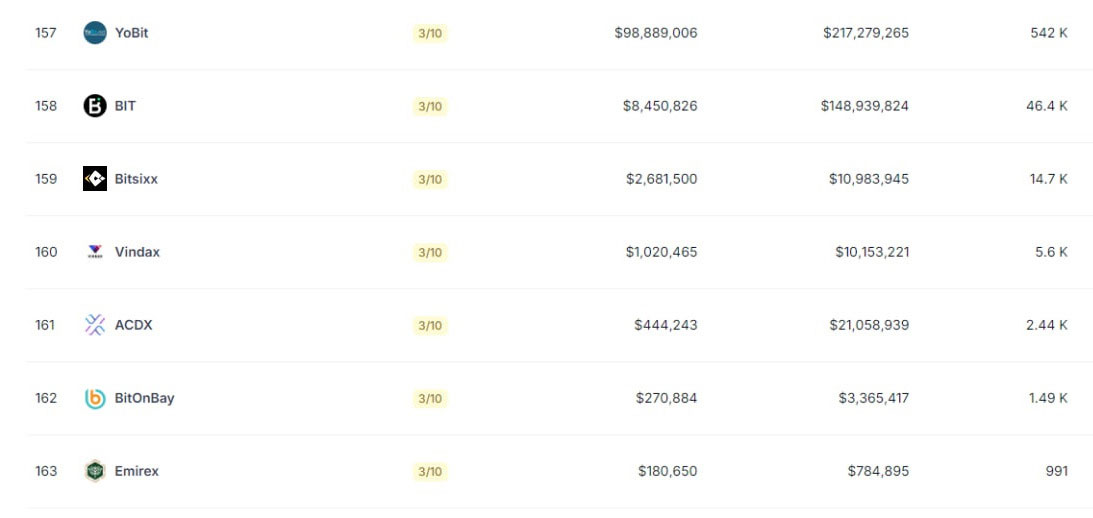
Task: Open the Bitsixx exchange name link
Action: tap(137, 179)
